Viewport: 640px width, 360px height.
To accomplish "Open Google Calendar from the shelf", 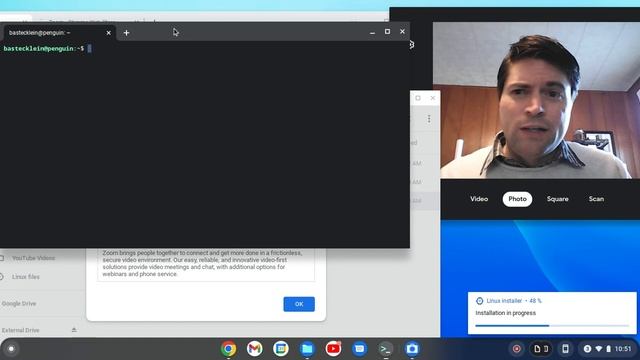I will (281, 349).
